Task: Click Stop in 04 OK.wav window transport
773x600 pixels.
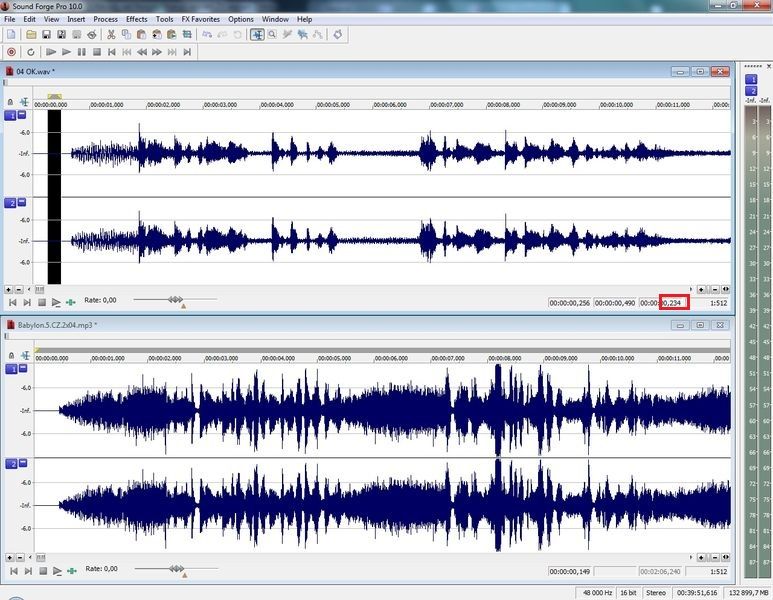Action: click(x=42, y=302)
